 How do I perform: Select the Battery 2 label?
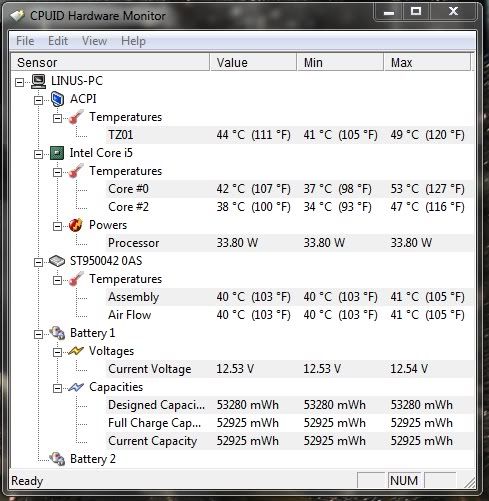[x=93, y=459]
